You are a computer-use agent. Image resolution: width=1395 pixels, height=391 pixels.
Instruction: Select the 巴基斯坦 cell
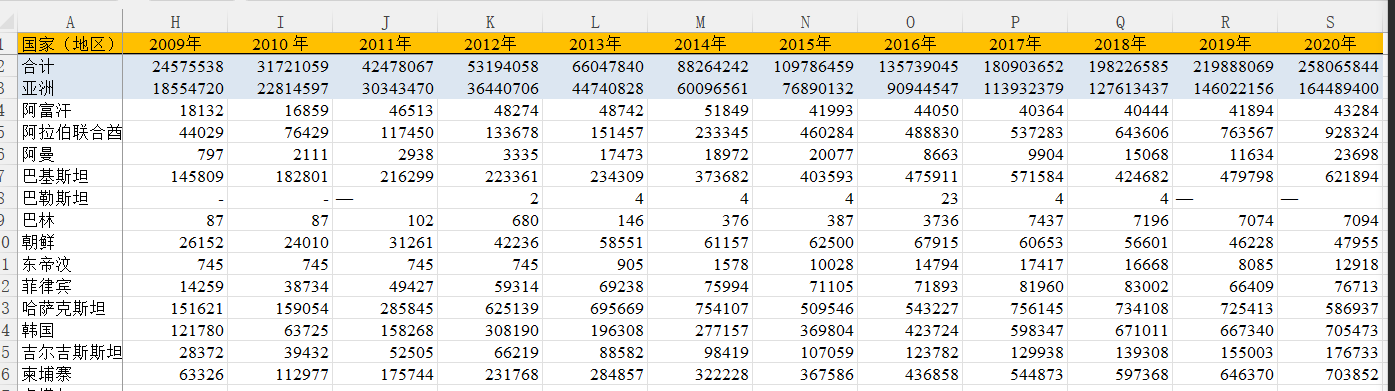click(x=69, y=176)
